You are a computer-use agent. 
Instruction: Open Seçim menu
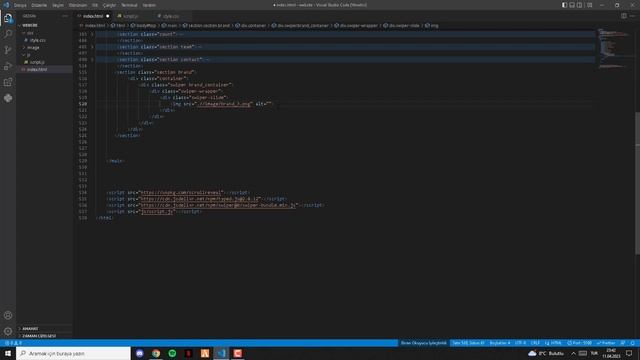coord(58,5)
